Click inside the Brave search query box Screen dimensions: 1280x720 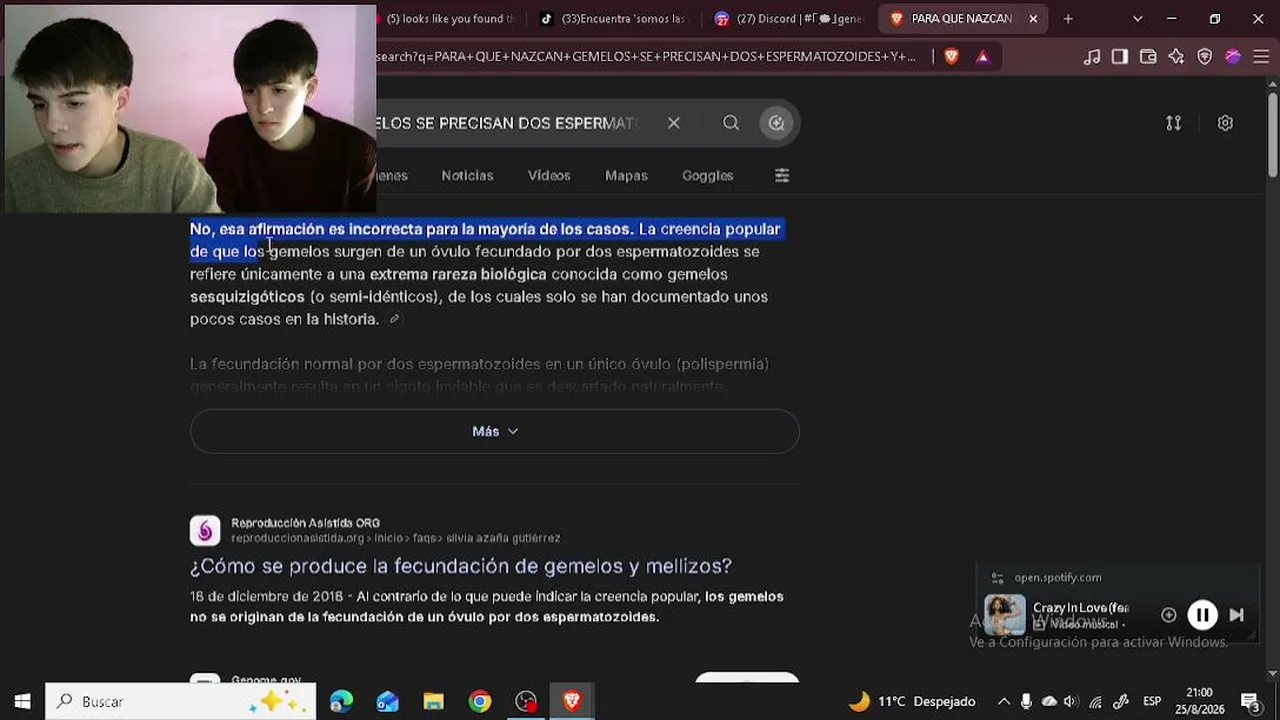pyautogui.click(x=506, y=123)
